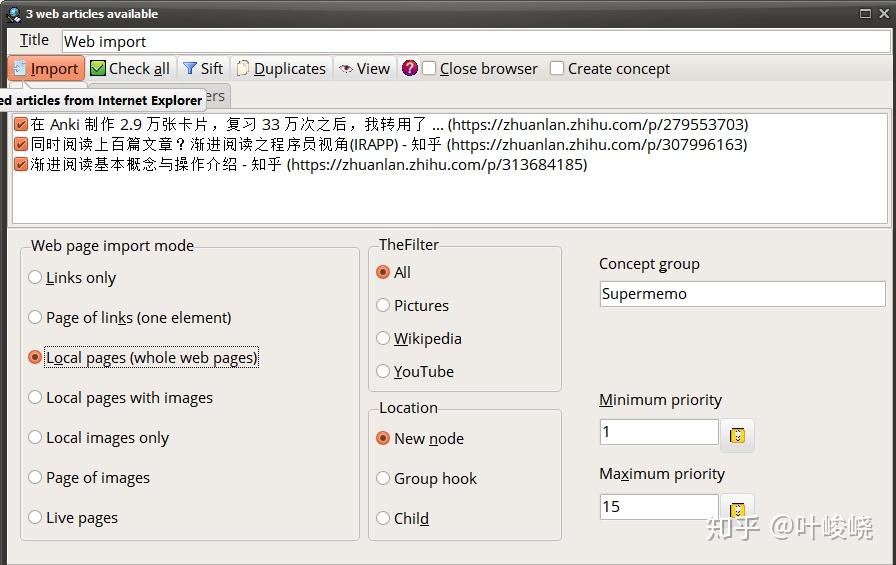Viewport: 896px width, 565px height.
Task: Uncheck the IRAPP article checkbox
Action: click(21, 144)
